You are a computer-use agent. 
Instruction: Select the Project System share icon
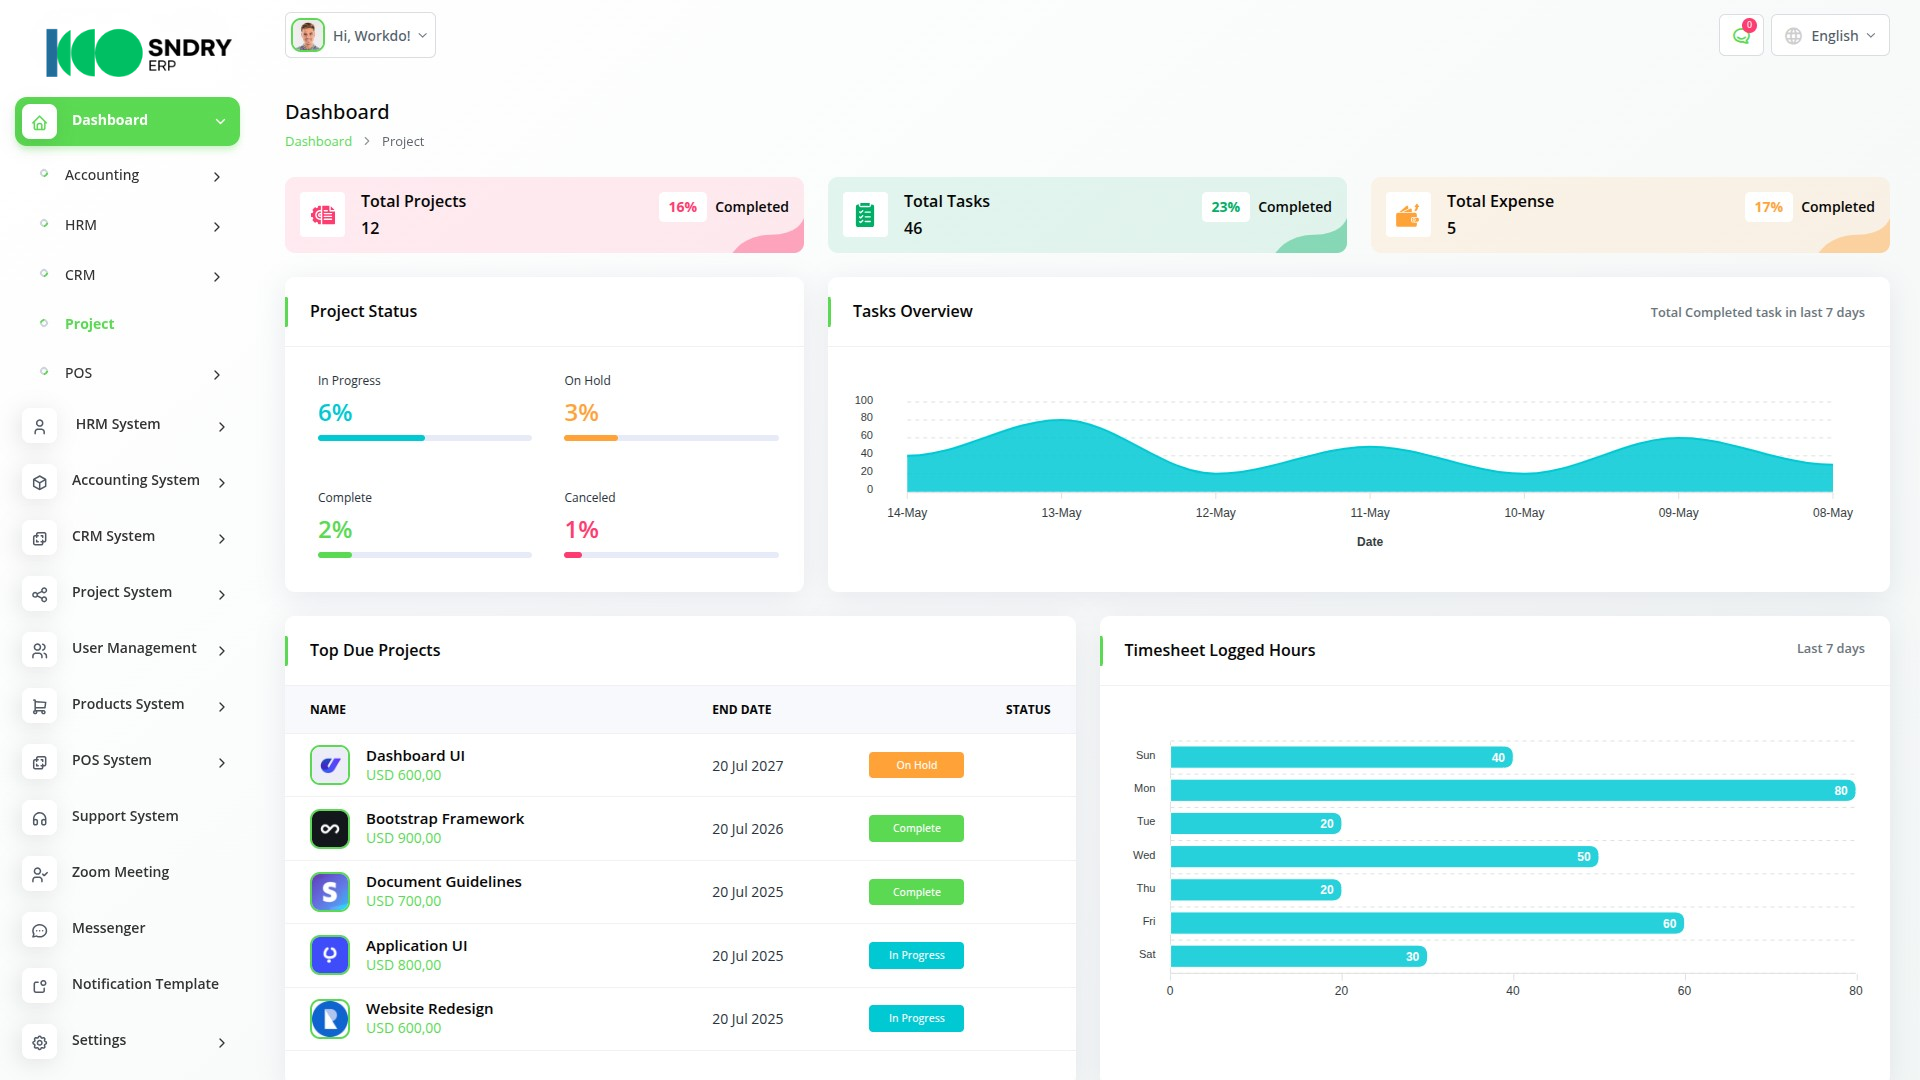tap(39, 594)
